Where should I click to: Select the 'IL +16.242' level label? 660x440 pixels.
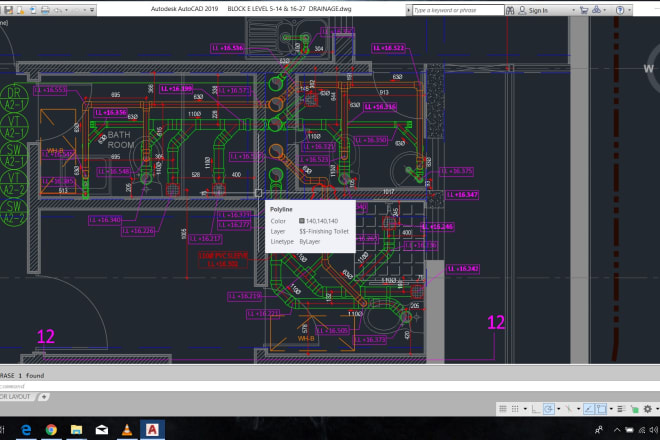point(463,269)
